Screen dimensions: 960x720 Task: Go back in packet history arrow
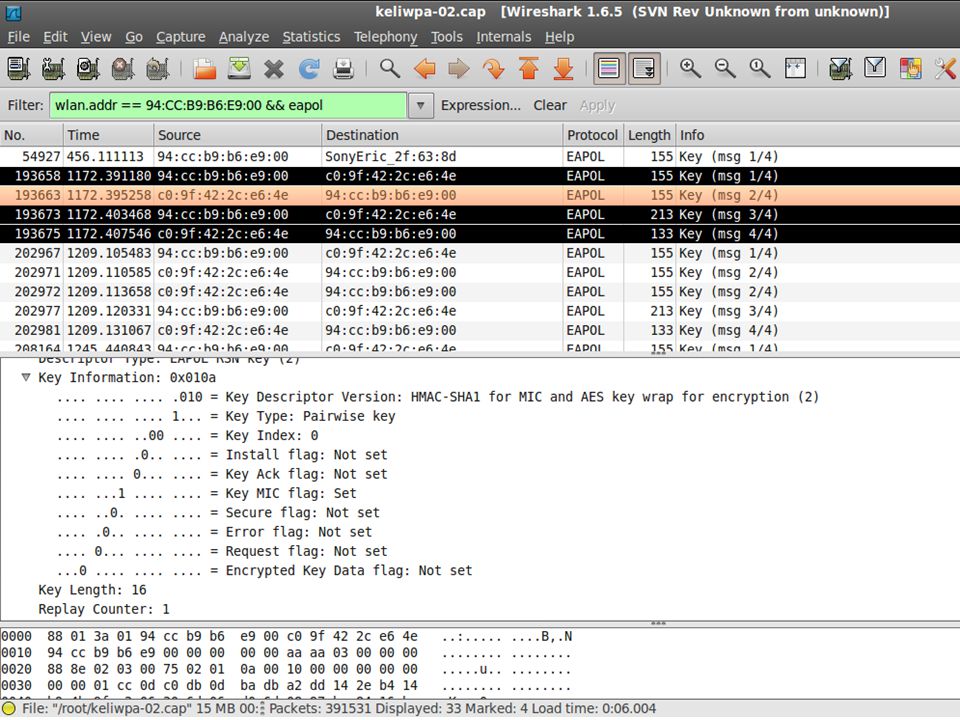(x=424, y=68)
